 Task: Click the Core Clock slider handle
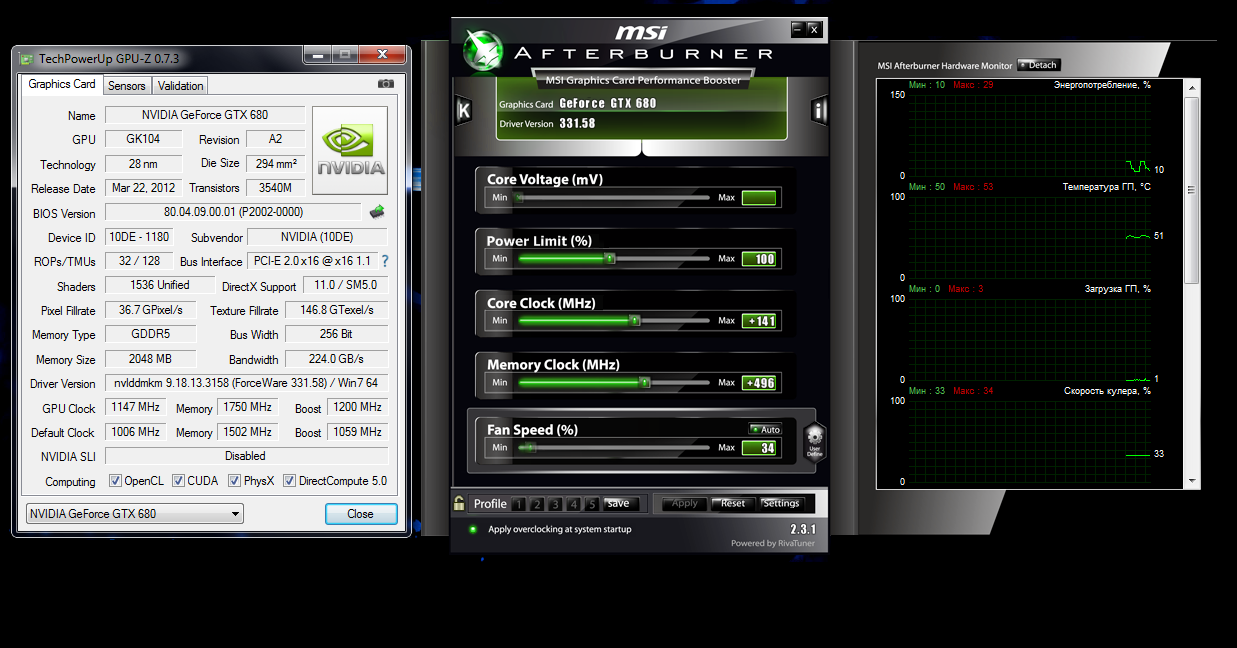634,321
